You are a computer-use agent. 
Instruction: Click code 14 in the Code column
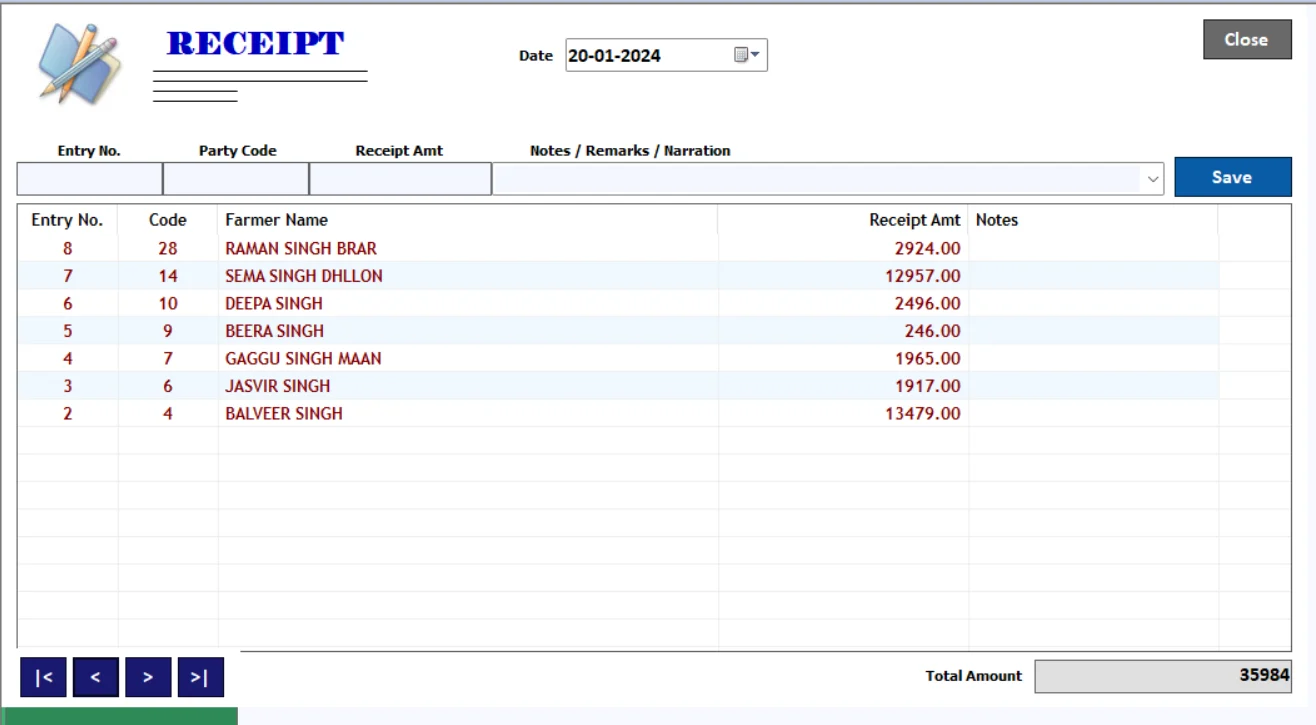click(x=168, y=276)
